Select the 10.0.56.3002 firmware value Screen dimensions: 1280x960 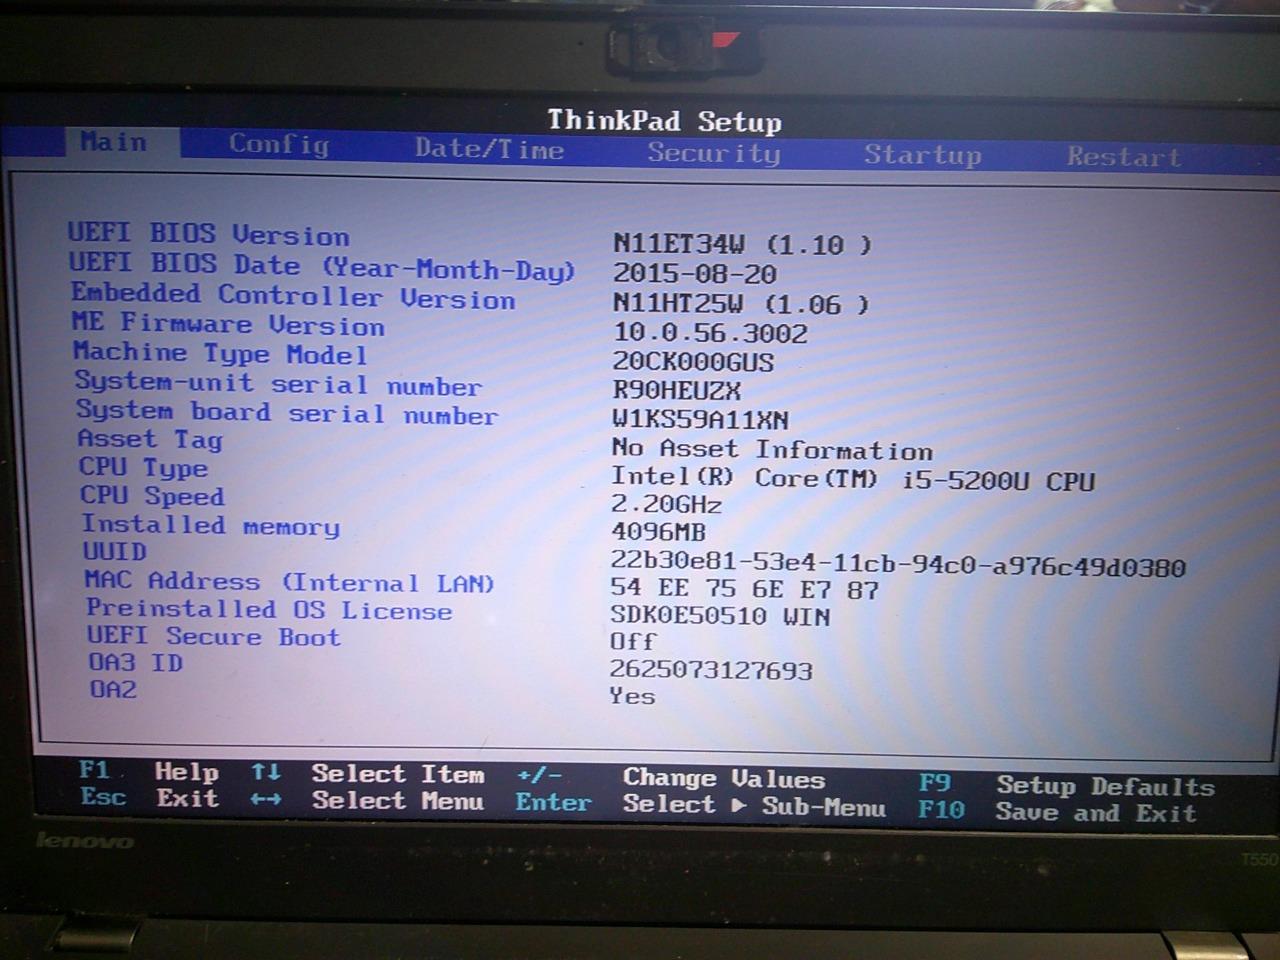tap(710, 333)
